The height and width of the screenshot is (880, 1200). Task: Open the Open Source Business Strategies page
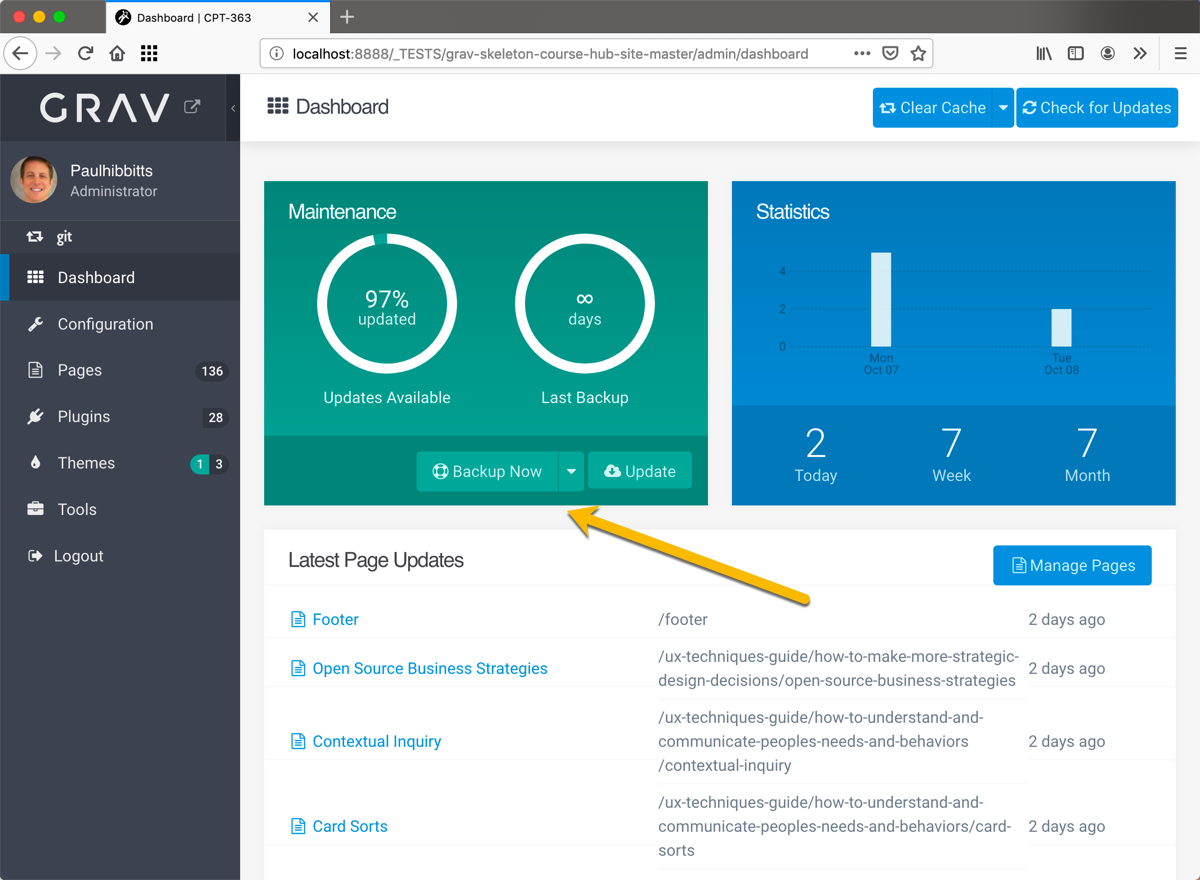pos(429,668)
